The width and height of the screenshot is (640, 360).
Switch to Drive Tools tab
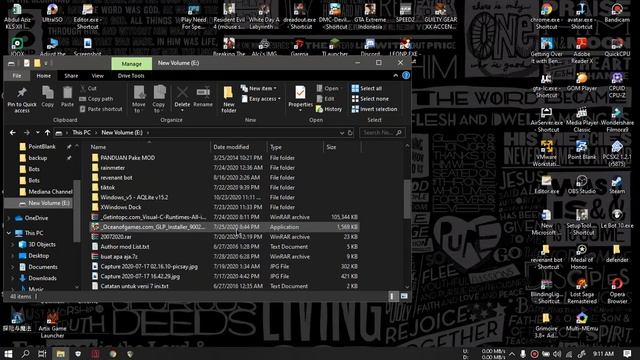131,76
